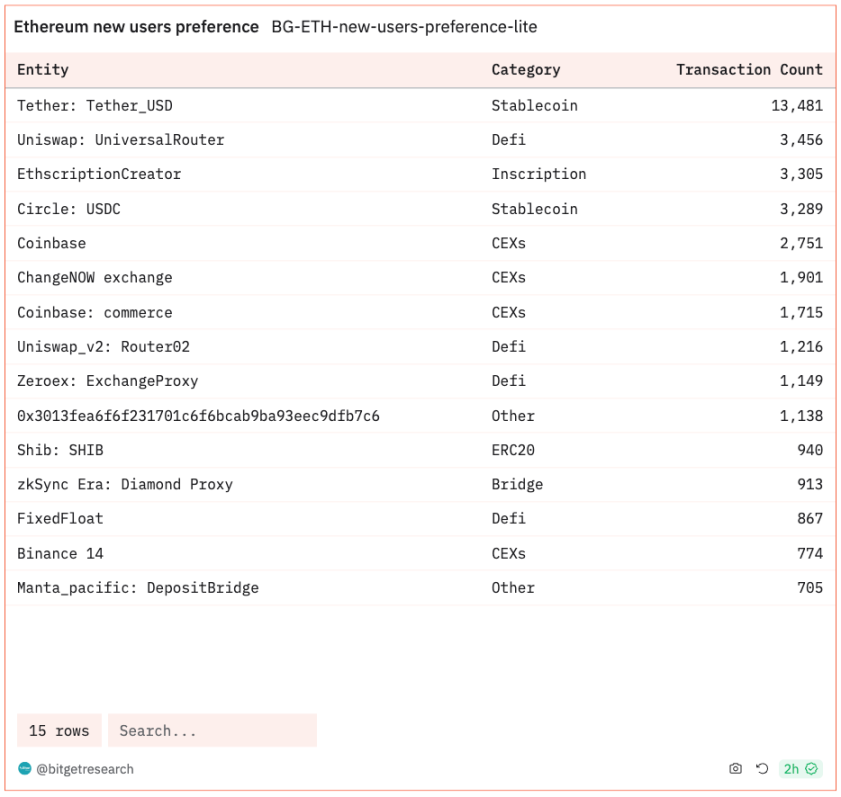Click the Ethereum new users preference title

[x=136, y=27]
